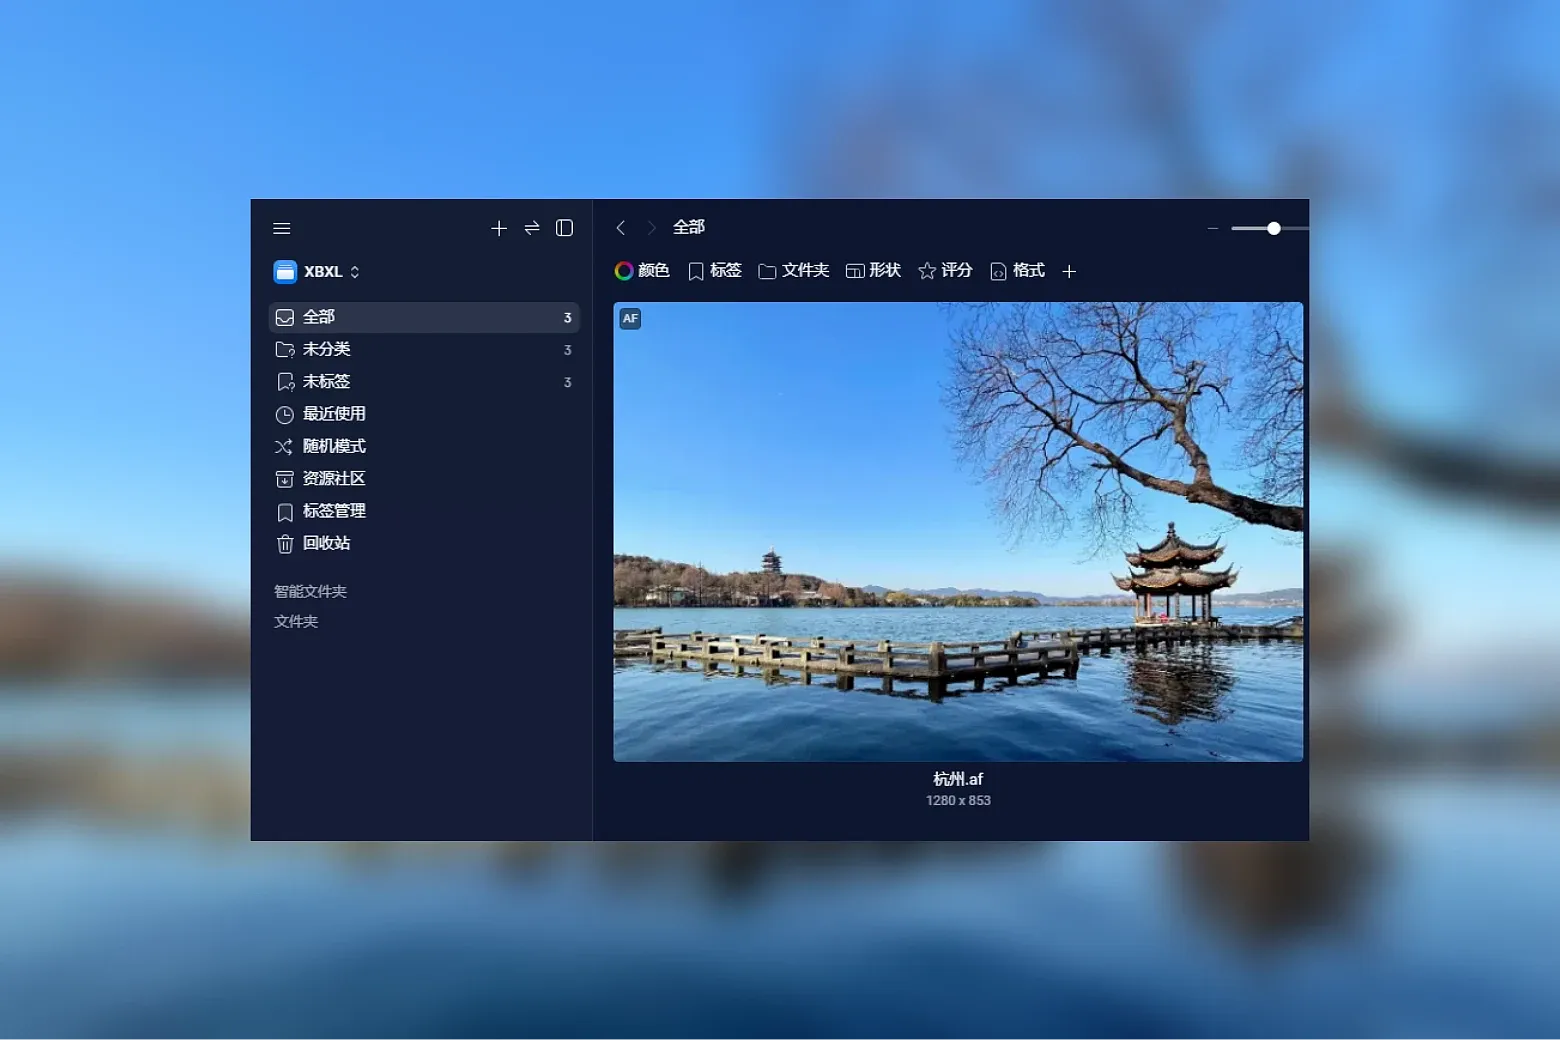Go forward with the right arrow
The height and width of the screenshot is (1040, 1560).
point(652,228)
